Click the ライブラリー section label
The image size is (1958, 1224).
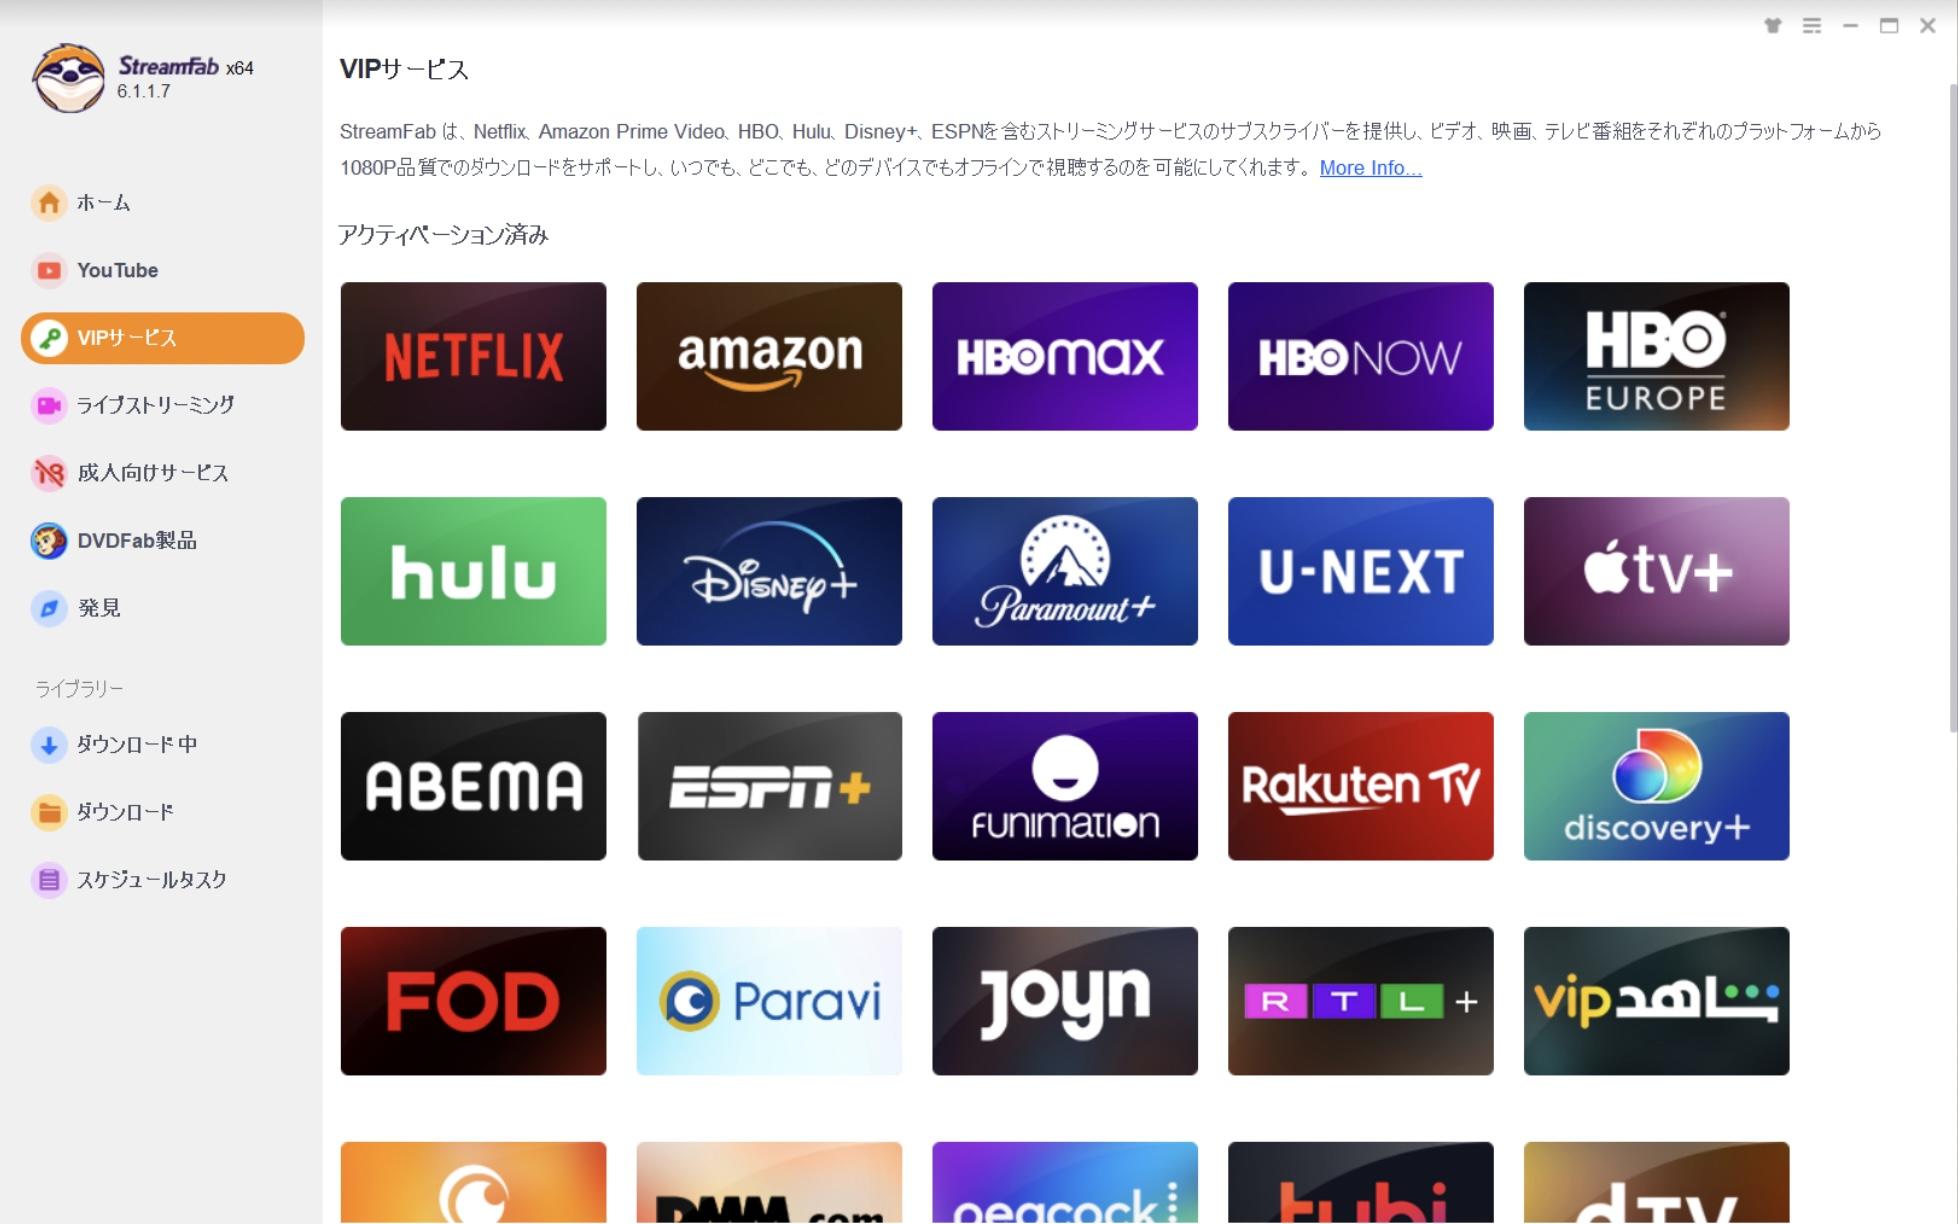coord(79,689)
